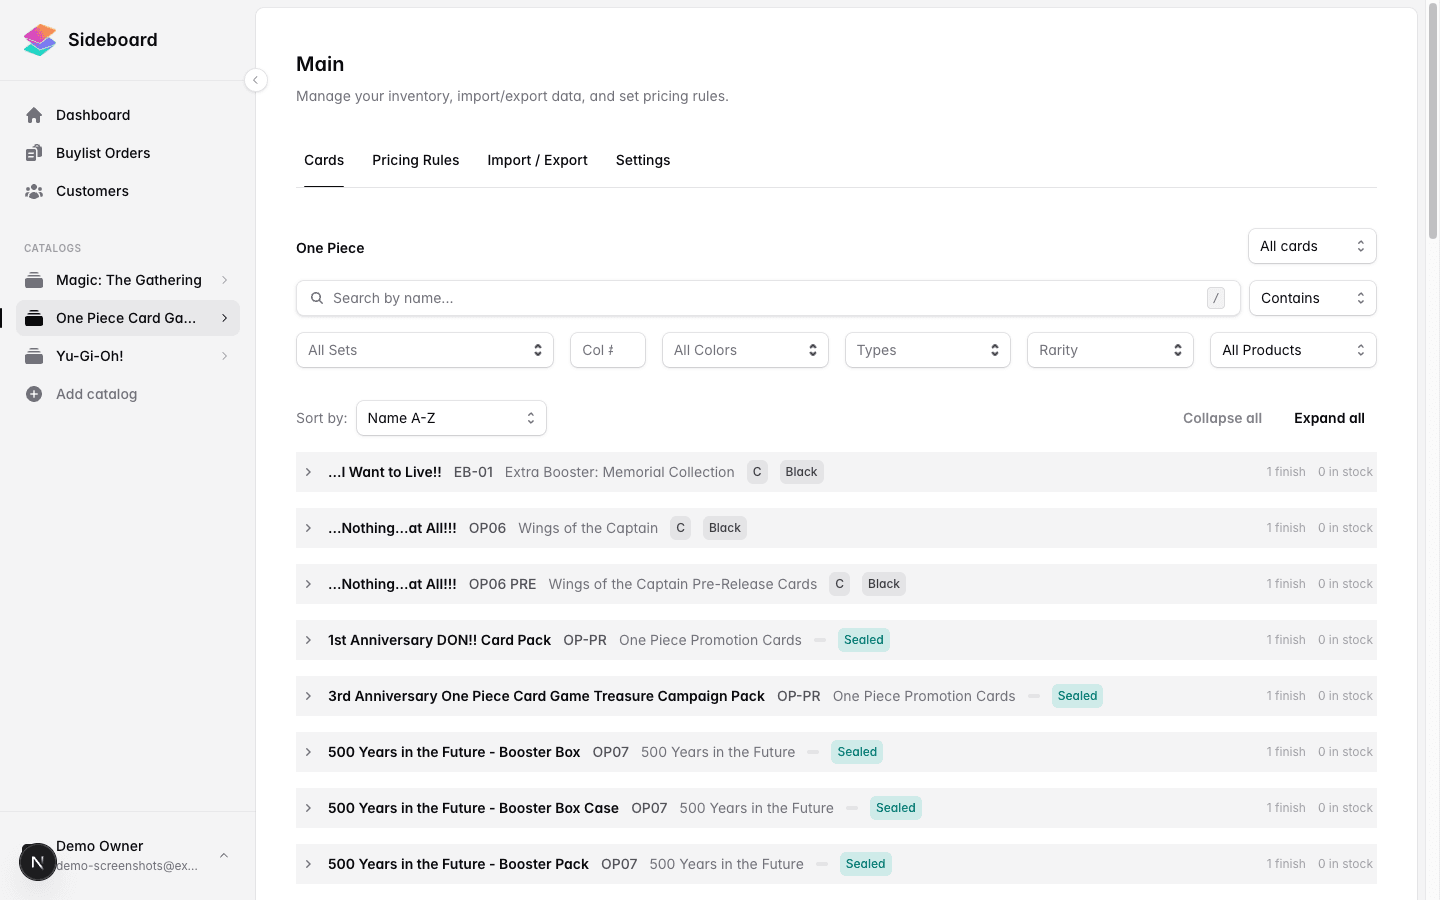This screenshot has width=1440, height=900.
Task: Click the Magic: The Gathering catalog icon
Action: coord(34,280)
